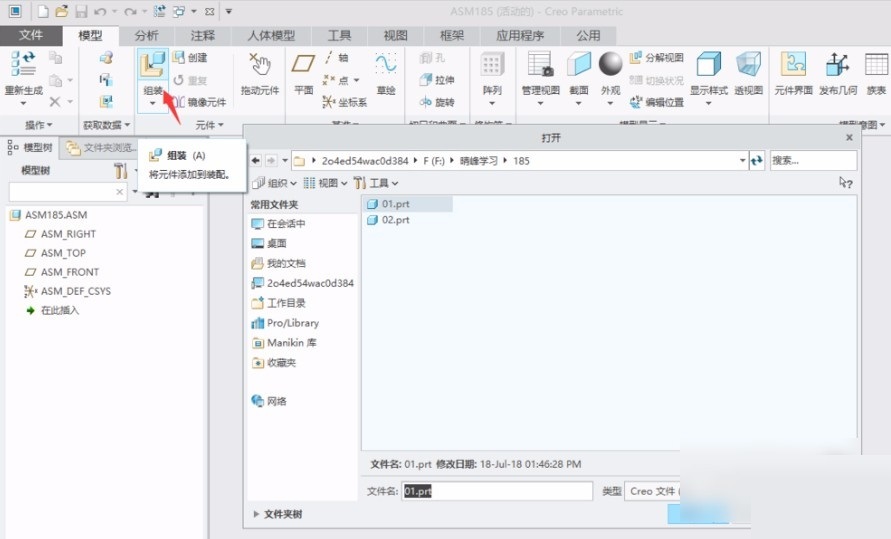
Task: Click the 显示样式 display style icon
Action: click(709, 64)
